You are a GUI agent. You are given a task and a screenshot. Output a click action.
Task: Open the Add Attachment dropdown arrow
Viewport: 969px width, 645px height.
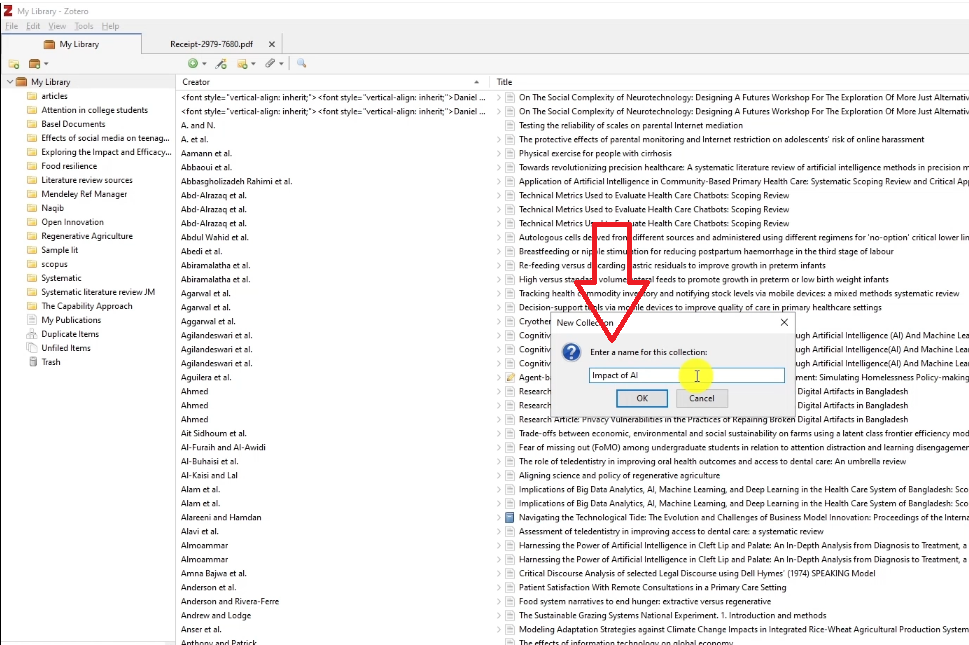pos(281,64)
